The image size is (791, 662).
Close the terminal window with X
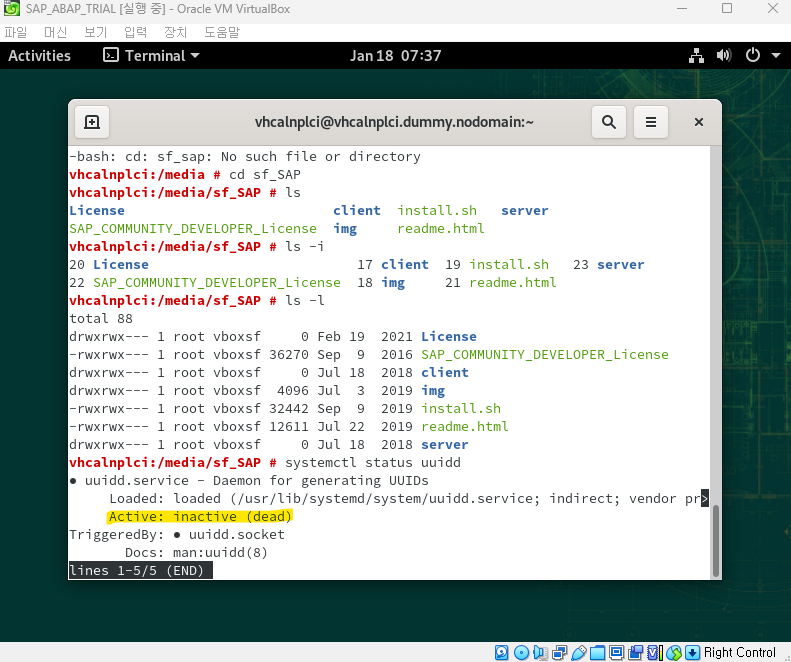point(699,122)
